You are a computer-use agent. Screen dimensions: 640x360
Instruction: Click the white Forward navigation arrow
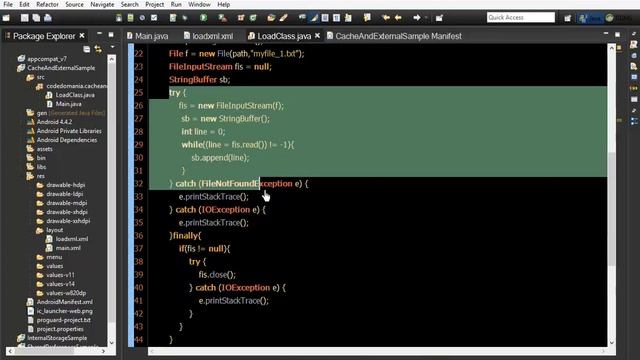[x=417, y=18]
